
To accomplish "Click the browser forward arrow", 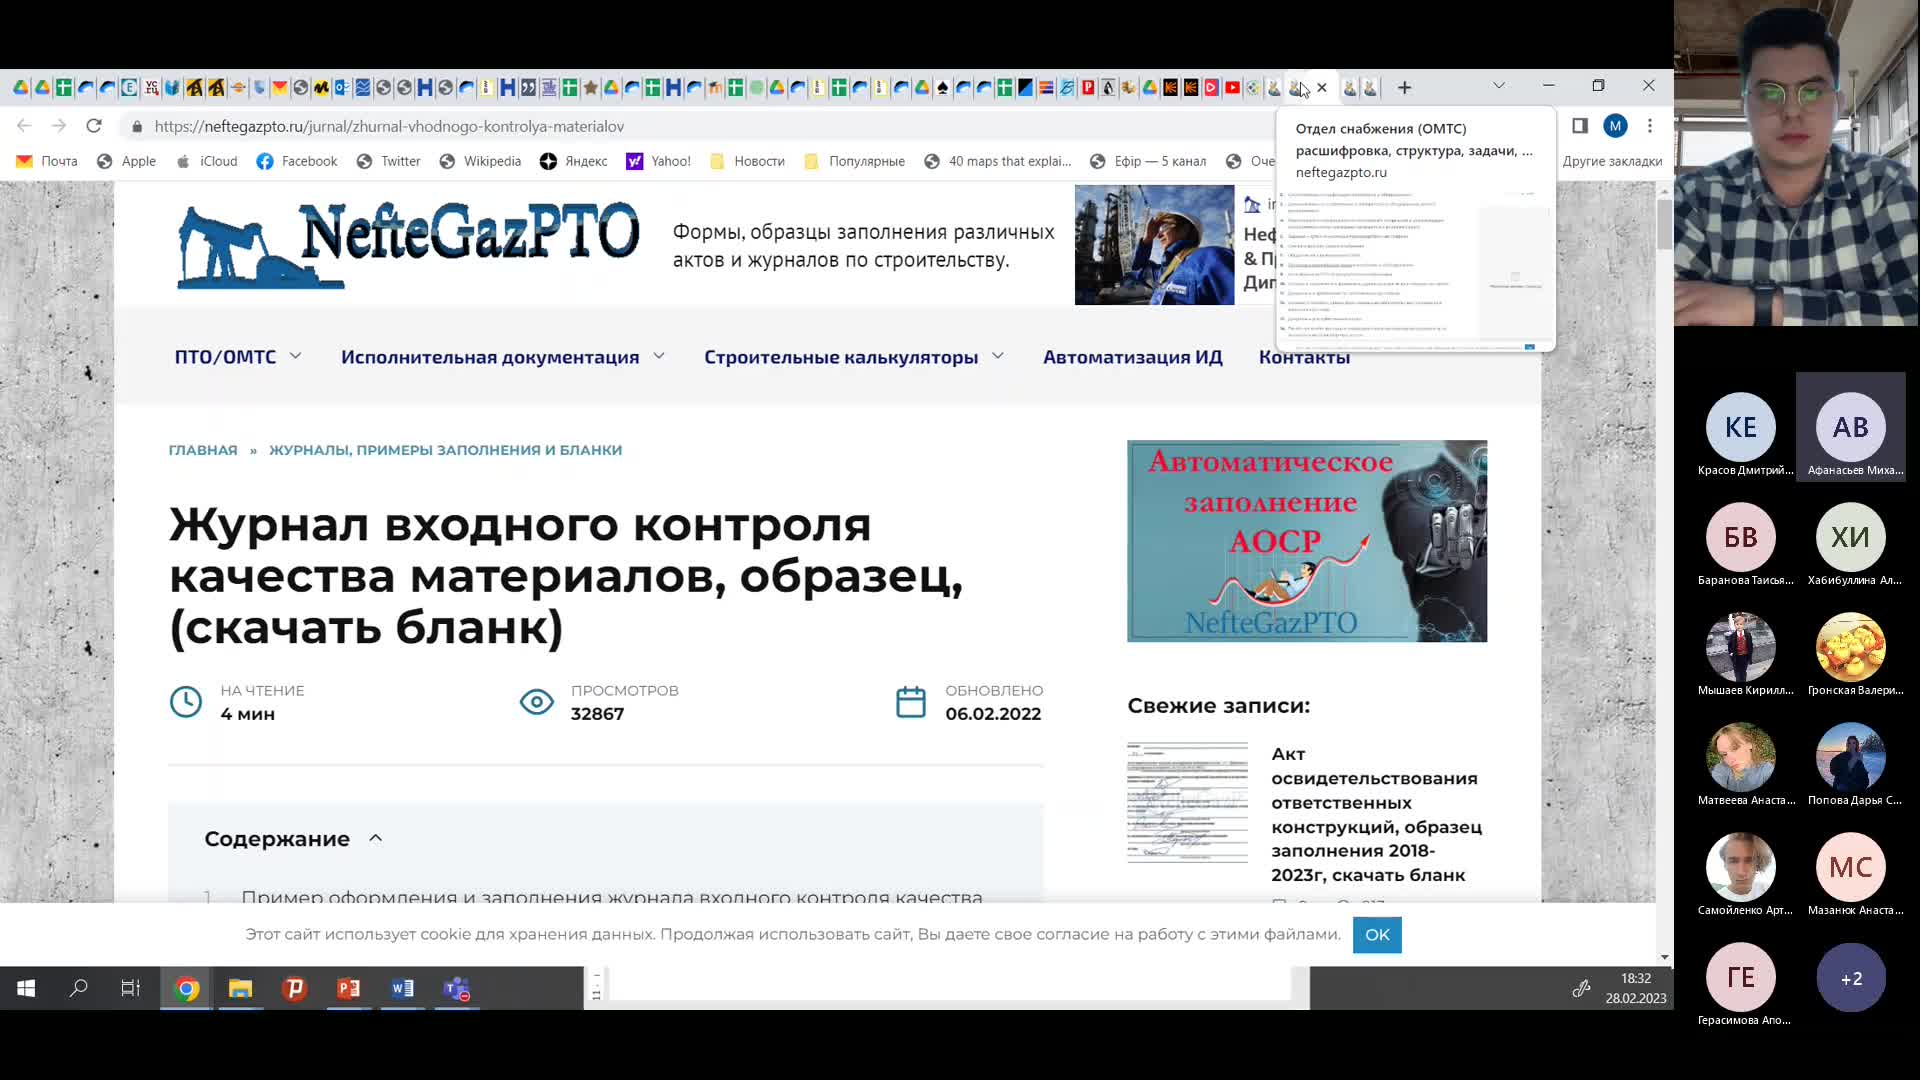I will point(59,126).
